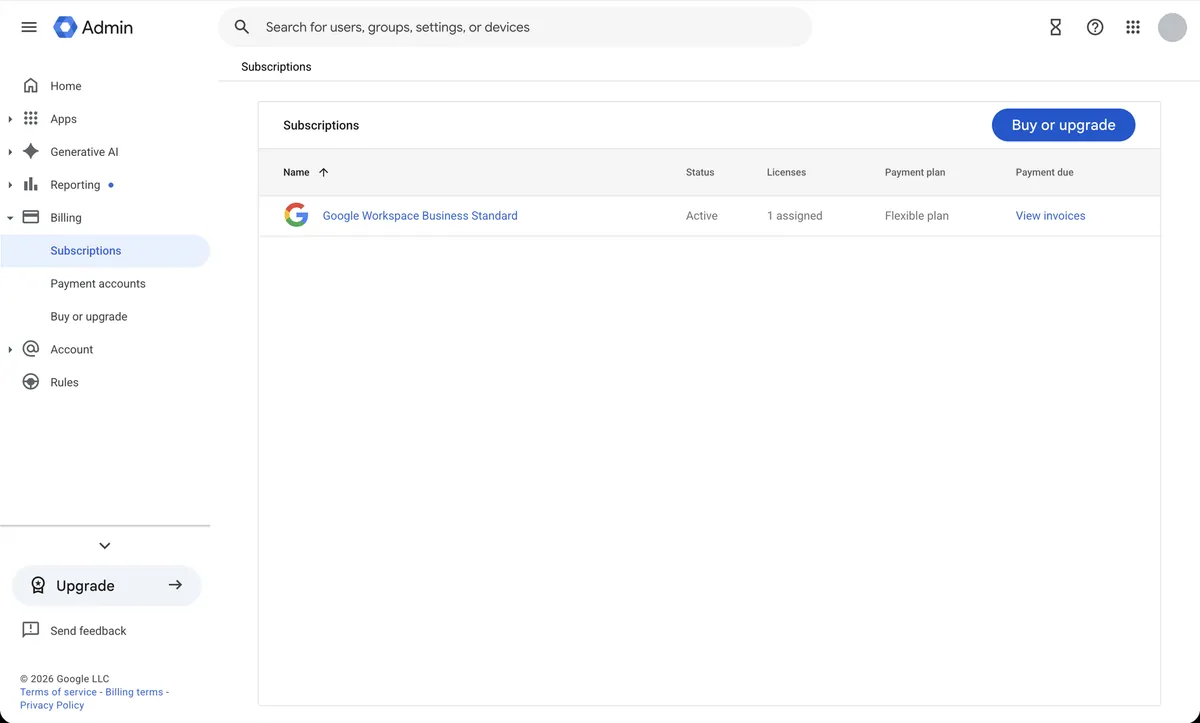Click the Licenses column header
The image size is (1200, 723).
tap(786, 172)
